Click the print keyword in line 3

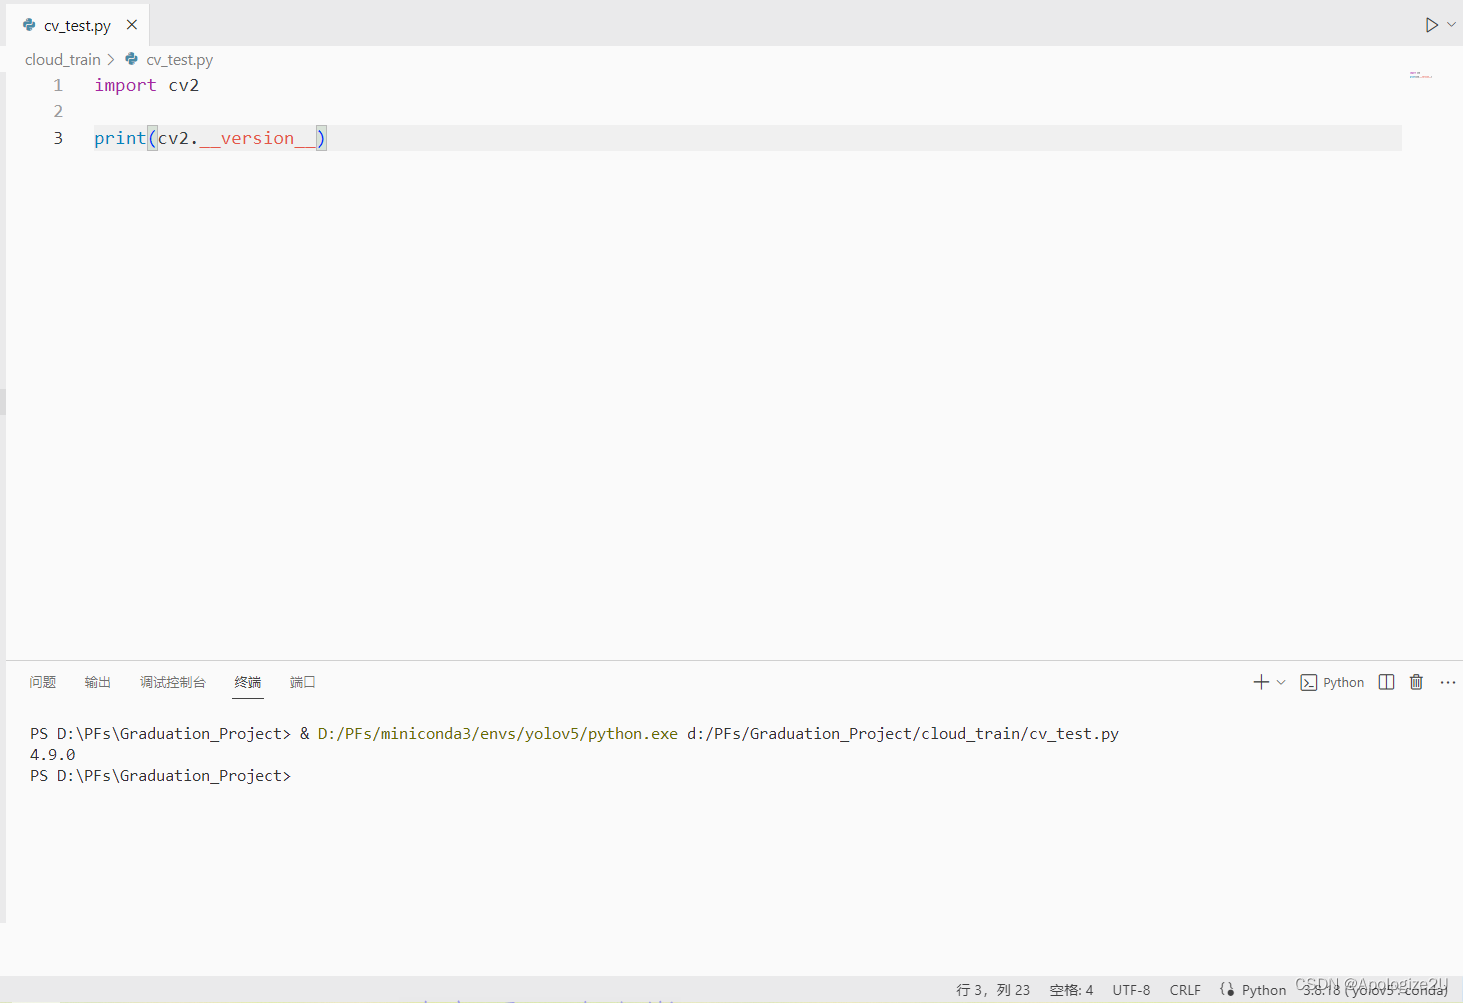pyautogui.click(x=120, y=138)
